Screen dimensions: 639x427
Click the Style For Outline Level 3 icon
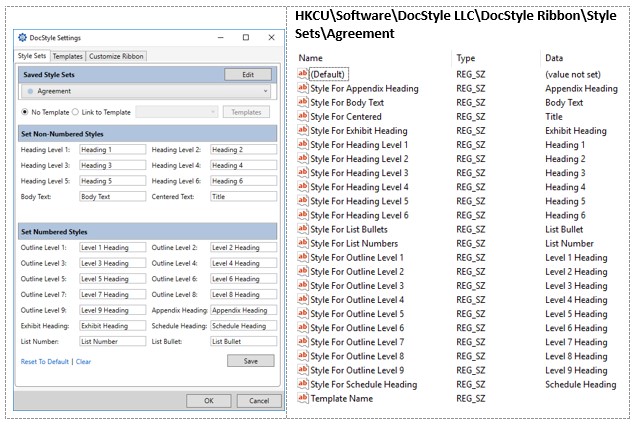[x=302, y=285]
